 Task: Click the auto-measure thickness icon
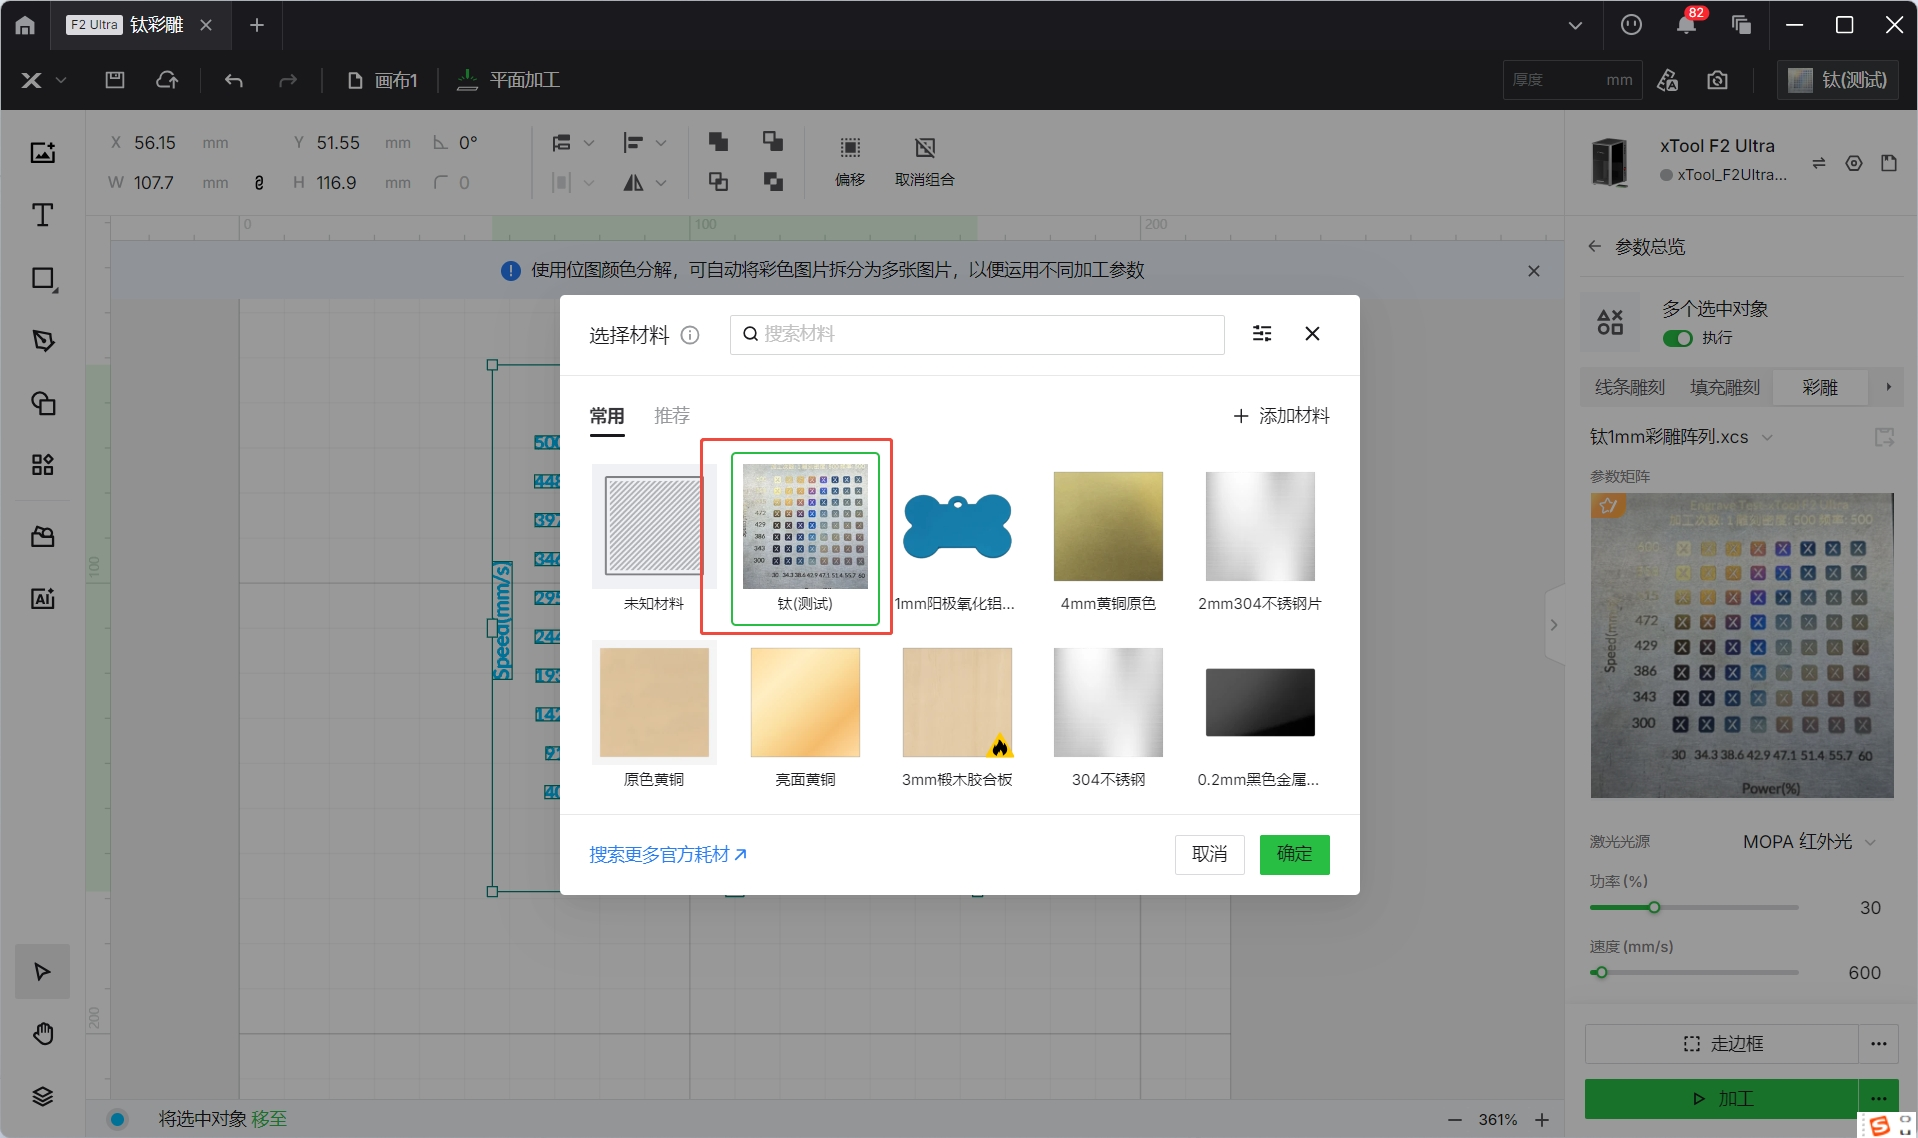[1667, 80]
